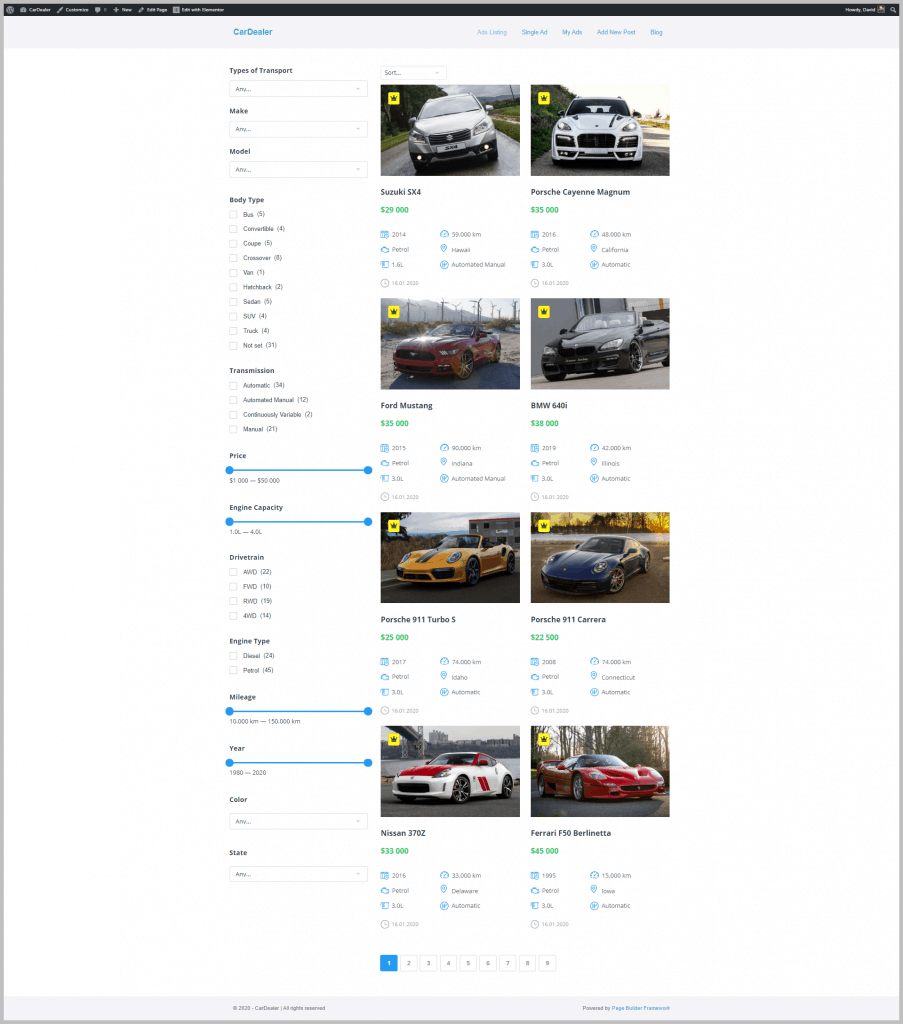903x1024 pixels.
Task: Open the Sort dropdown above the listings
Action: (x=412, y=72)
